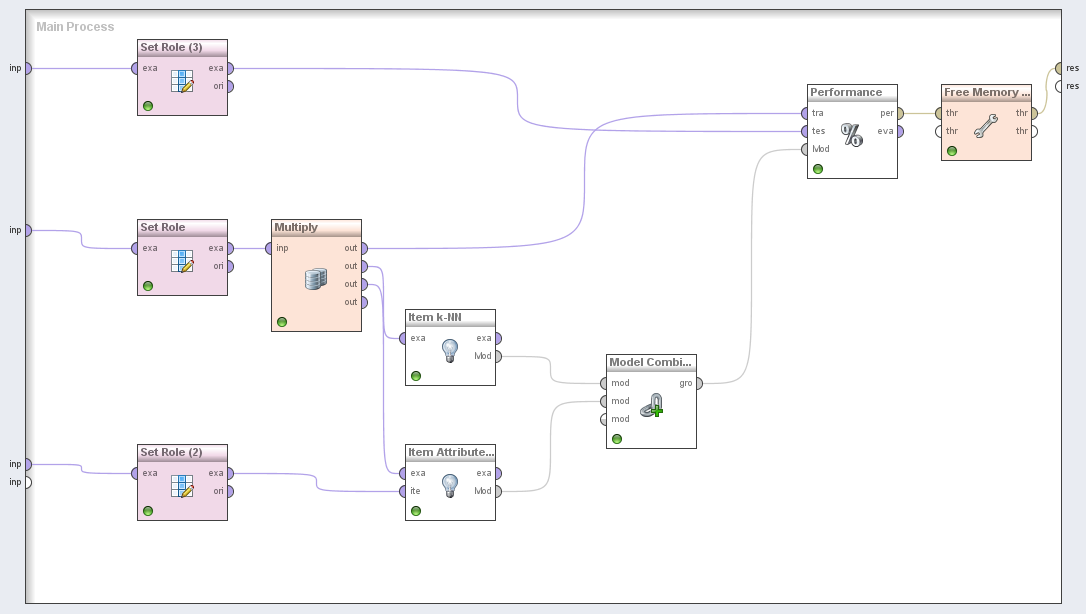Click the 'ite' input port on Item Attribute
This screenshot has width=1086, height=614.
click(402, 491)
